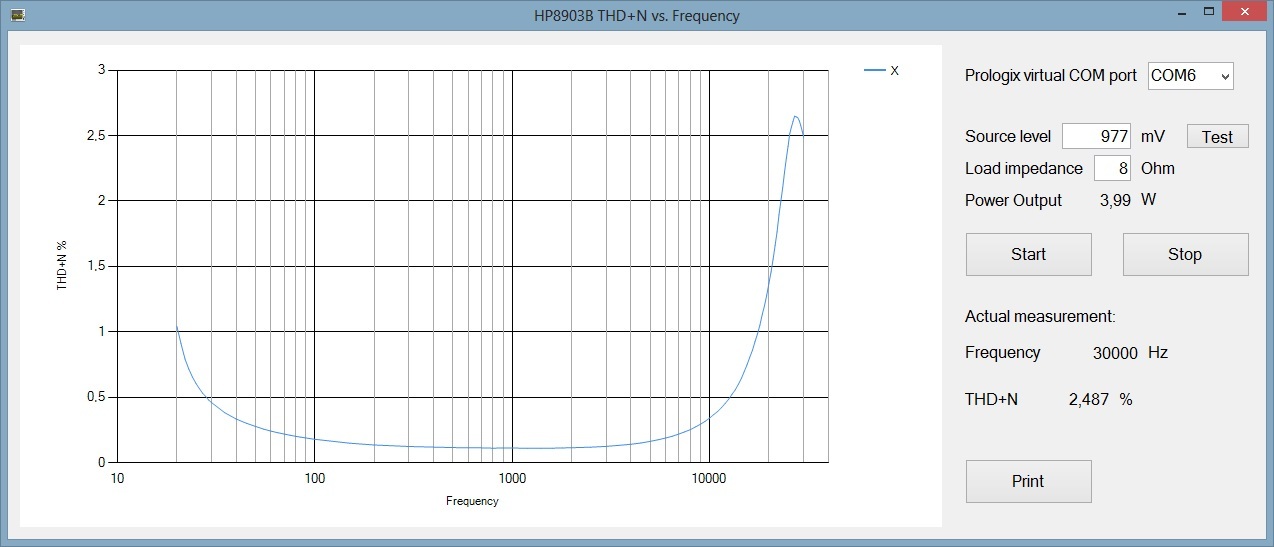Click the 10000 tick label on x-axis
This screenshot has height=547, width=1274.
(709, 477)
